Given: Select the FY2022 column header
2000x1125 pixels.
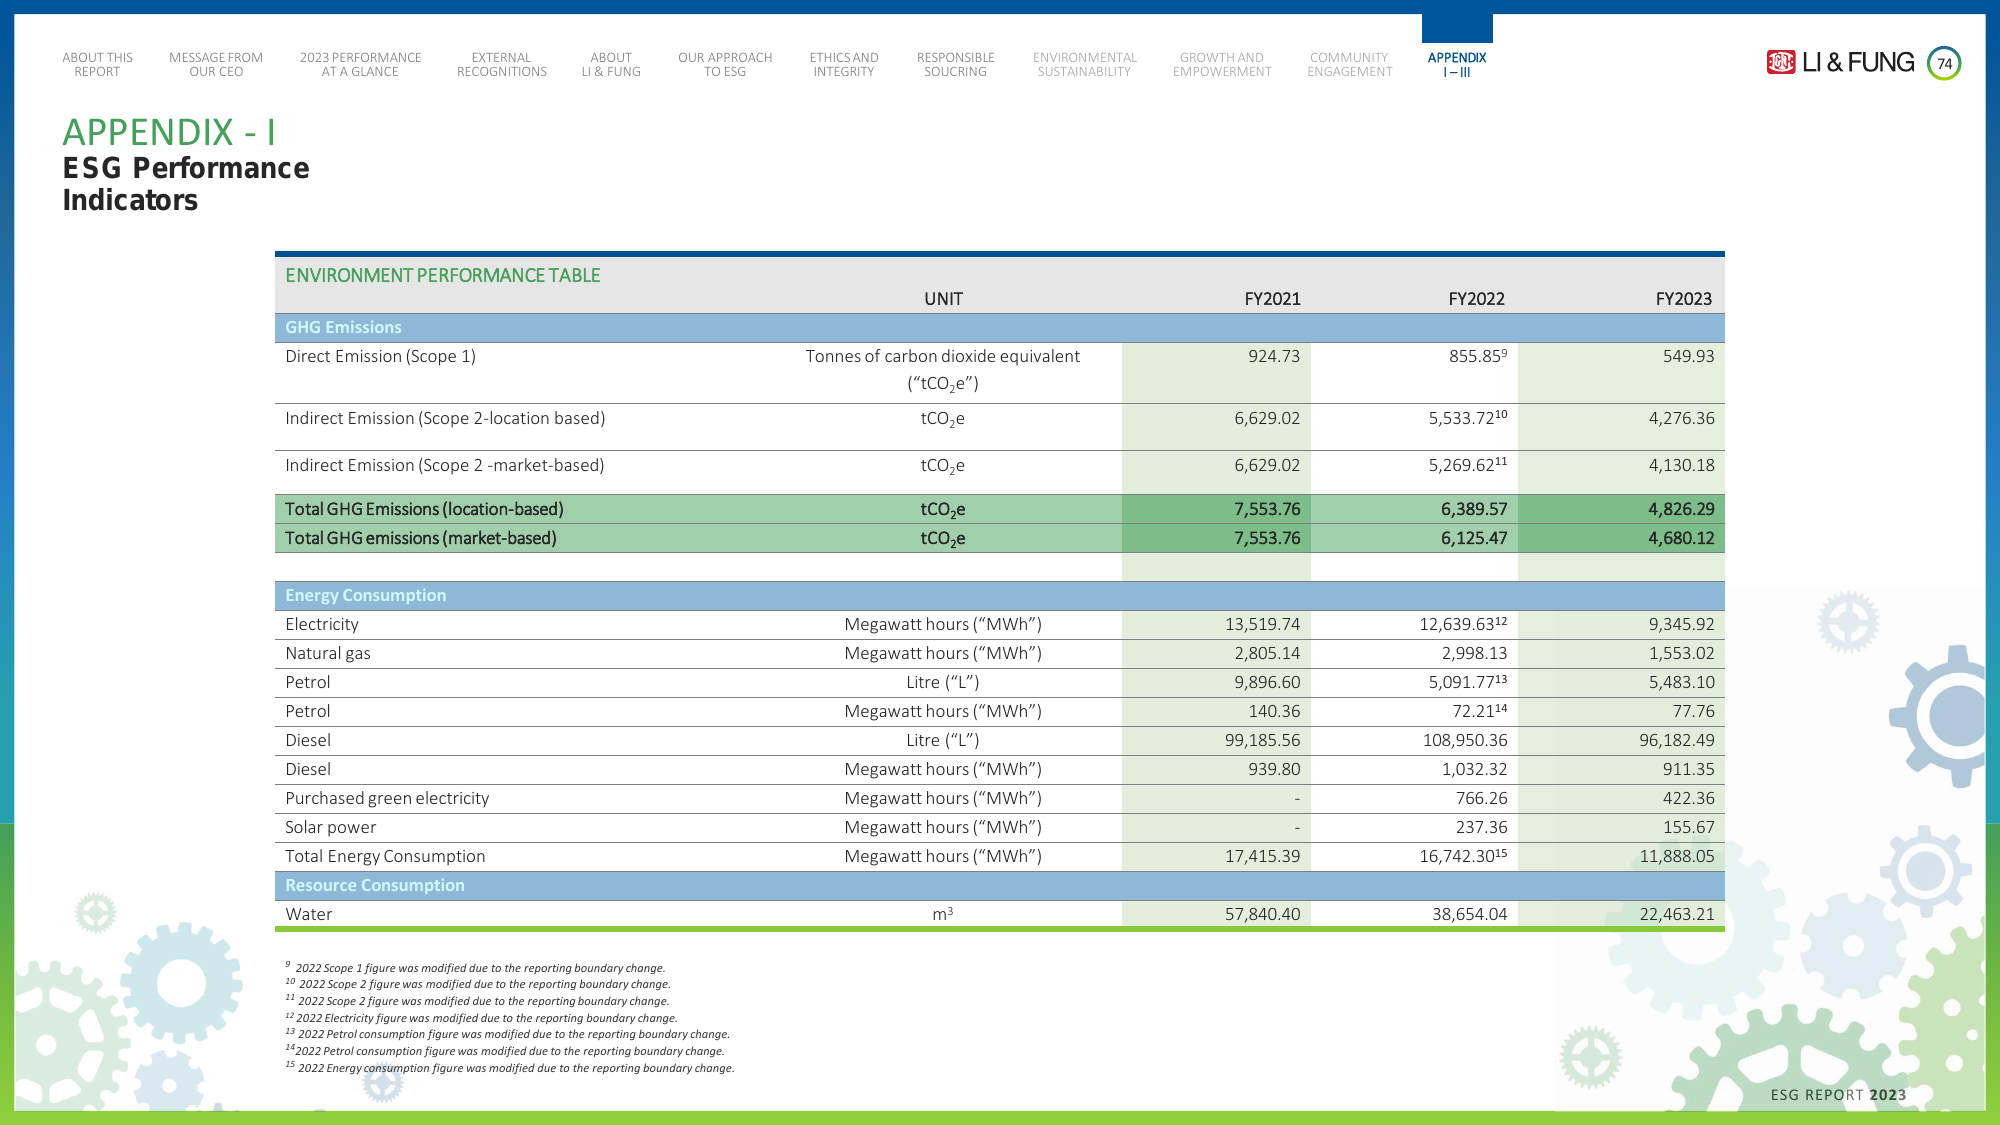Looking at the screenshot, I should [1476, 299].
